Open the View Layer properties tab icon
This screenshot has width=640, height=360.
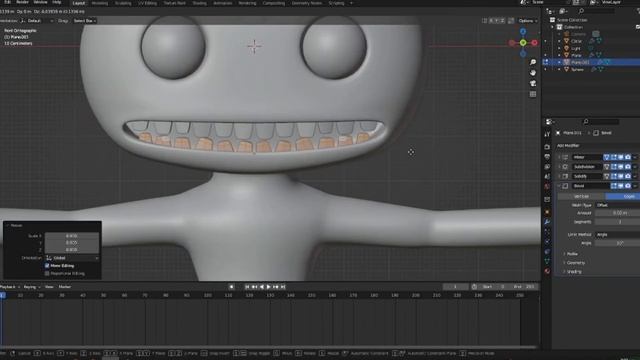coord(547,167)
